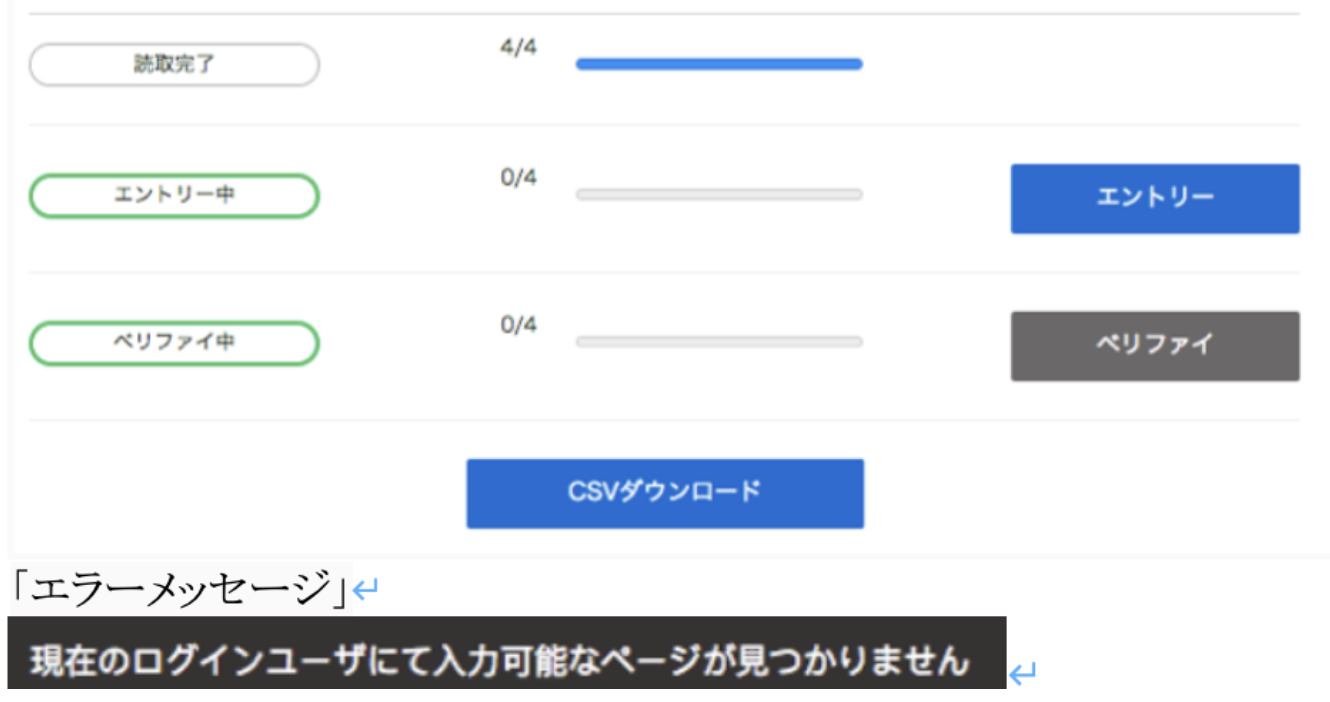Click the paragraph mark after the error banner
This screenshot has width=1330, height=702.
point(1021,675)
